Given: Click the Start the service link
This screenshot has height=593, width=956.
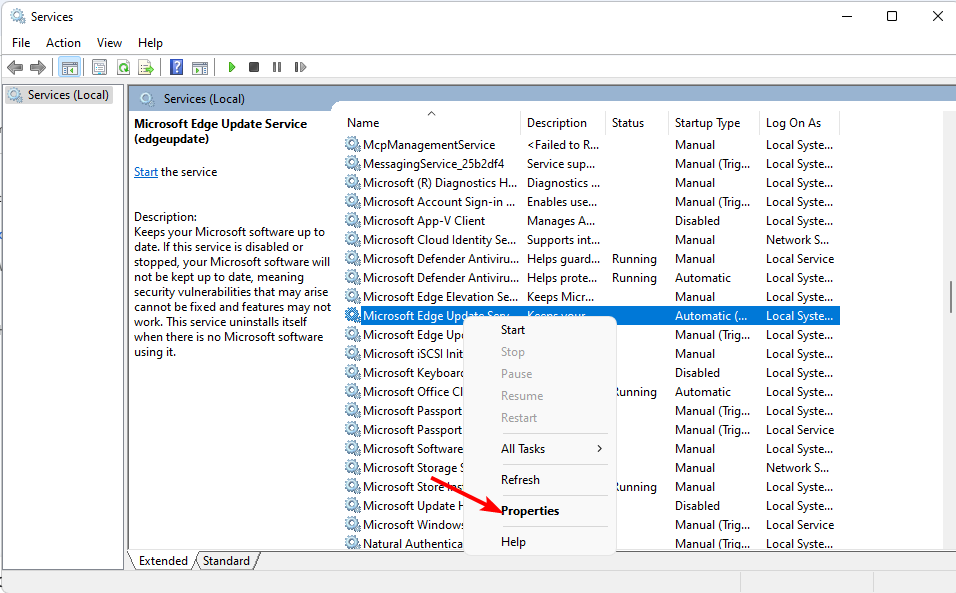Looking at the screenshot, I should pyautogui.click(x=145, y=171).
